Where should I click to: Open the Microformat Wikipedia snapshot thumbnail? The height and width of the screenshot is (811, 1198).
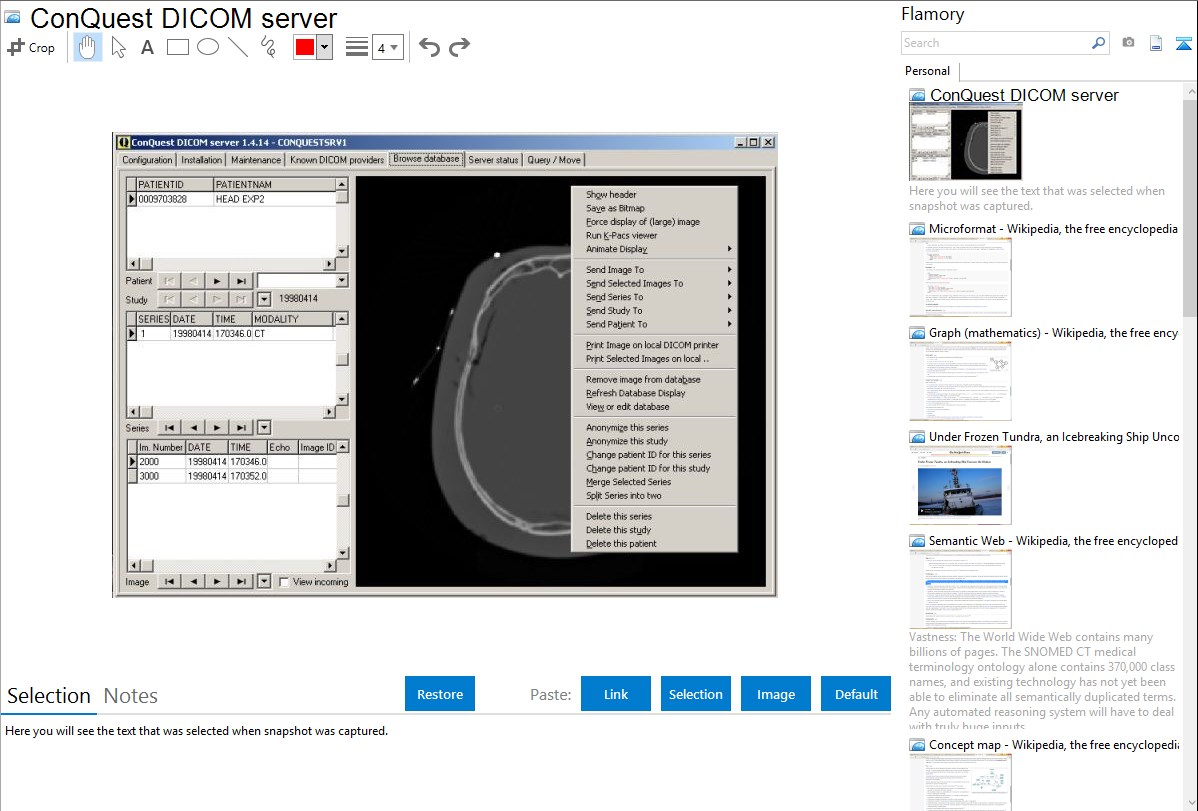[961, 277]
